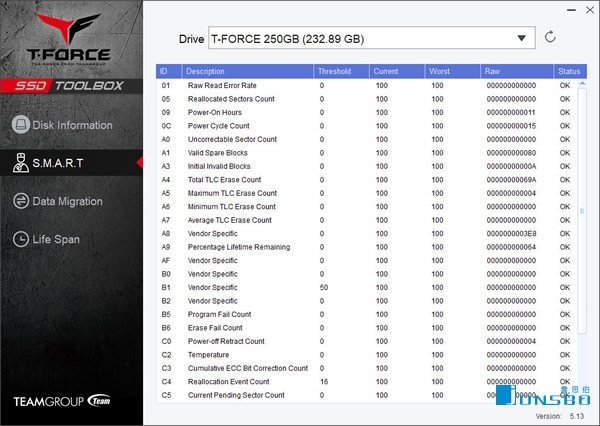Click the ID cell B2
600x426 pixels.
point(166,301)
